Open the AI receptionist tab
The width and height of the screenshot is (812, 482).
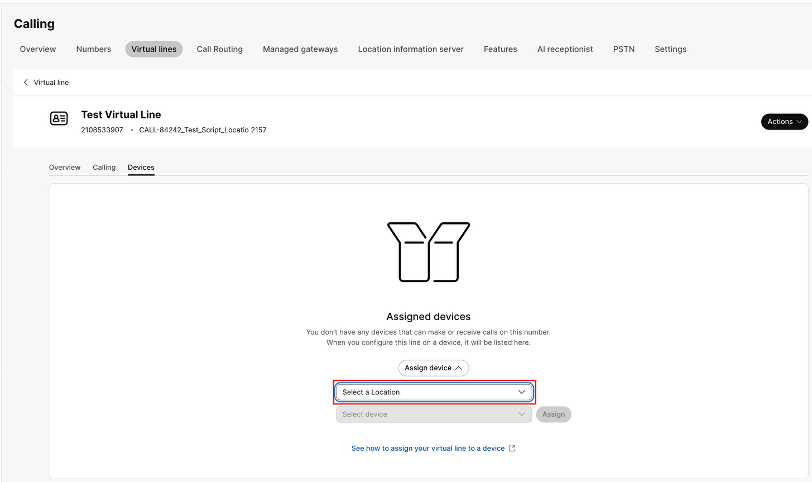point(565,49)
